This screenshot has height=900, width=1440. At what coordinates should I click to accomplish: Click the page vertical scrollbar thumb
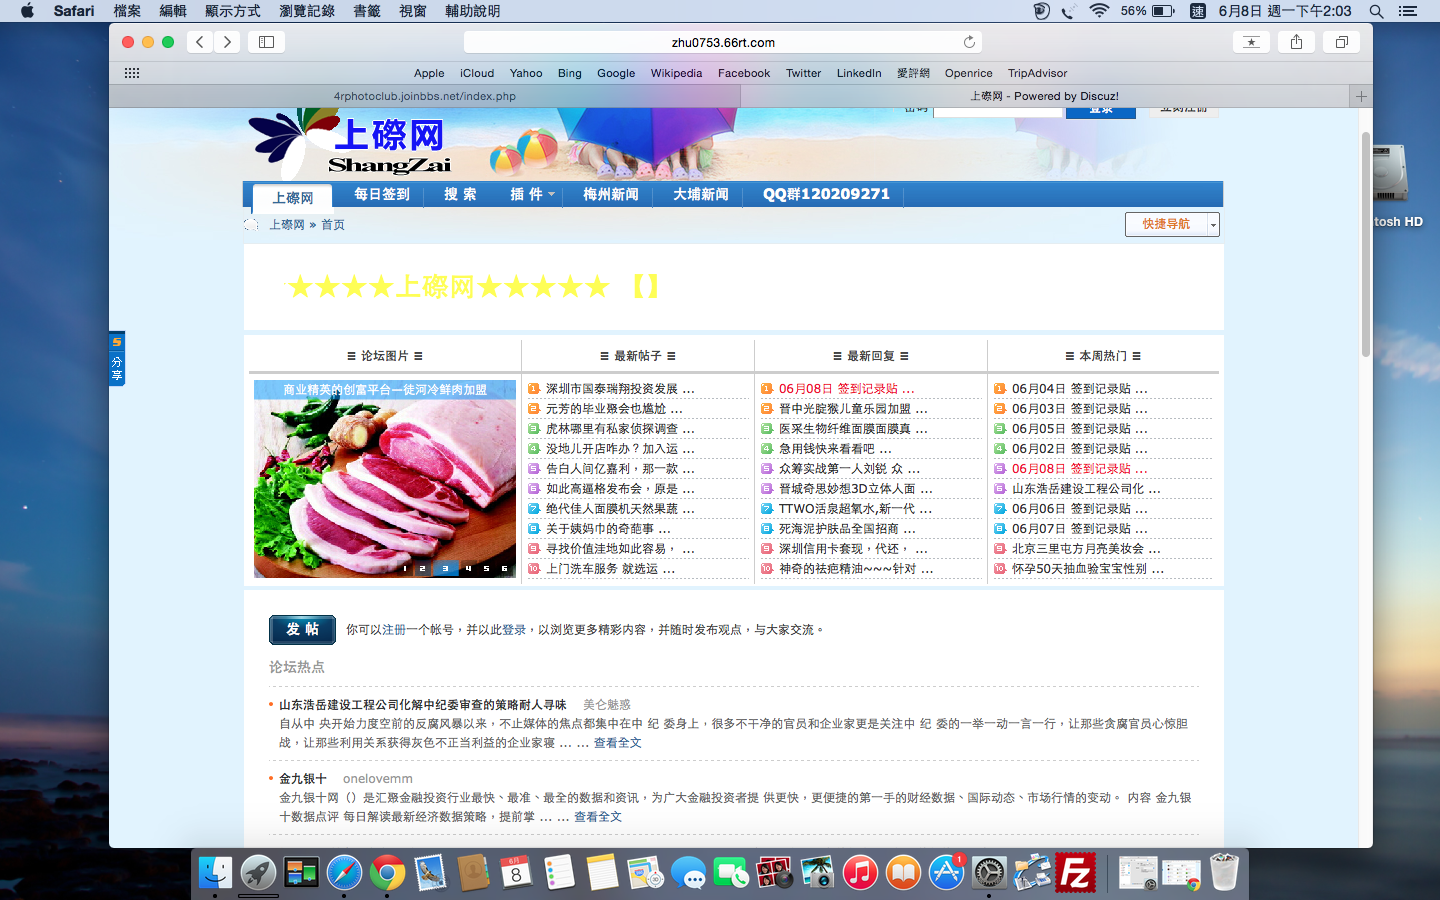[1366, 243]
